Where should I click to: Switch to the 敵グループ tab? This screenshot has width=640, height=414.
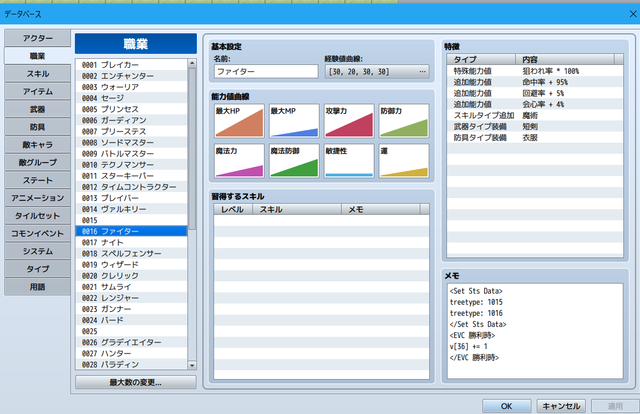[x=38, y=162]
